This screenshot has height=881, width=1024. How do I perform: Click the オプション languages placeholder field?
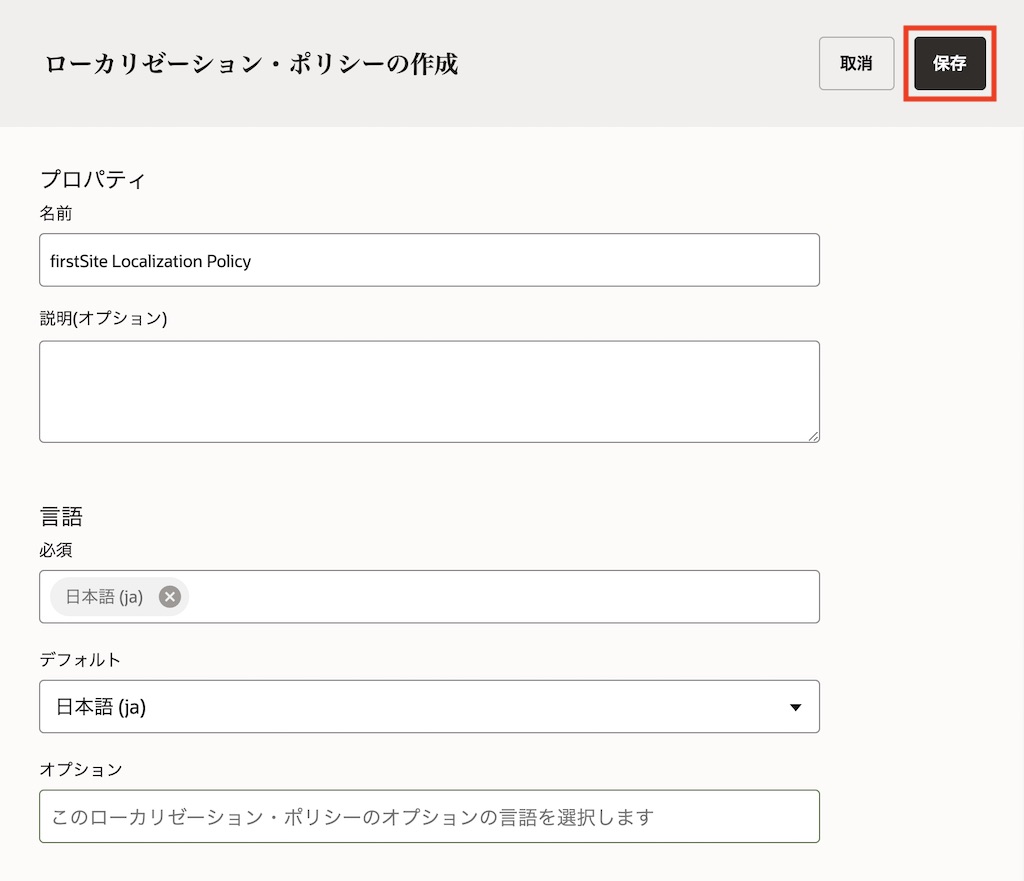[429, 817]
